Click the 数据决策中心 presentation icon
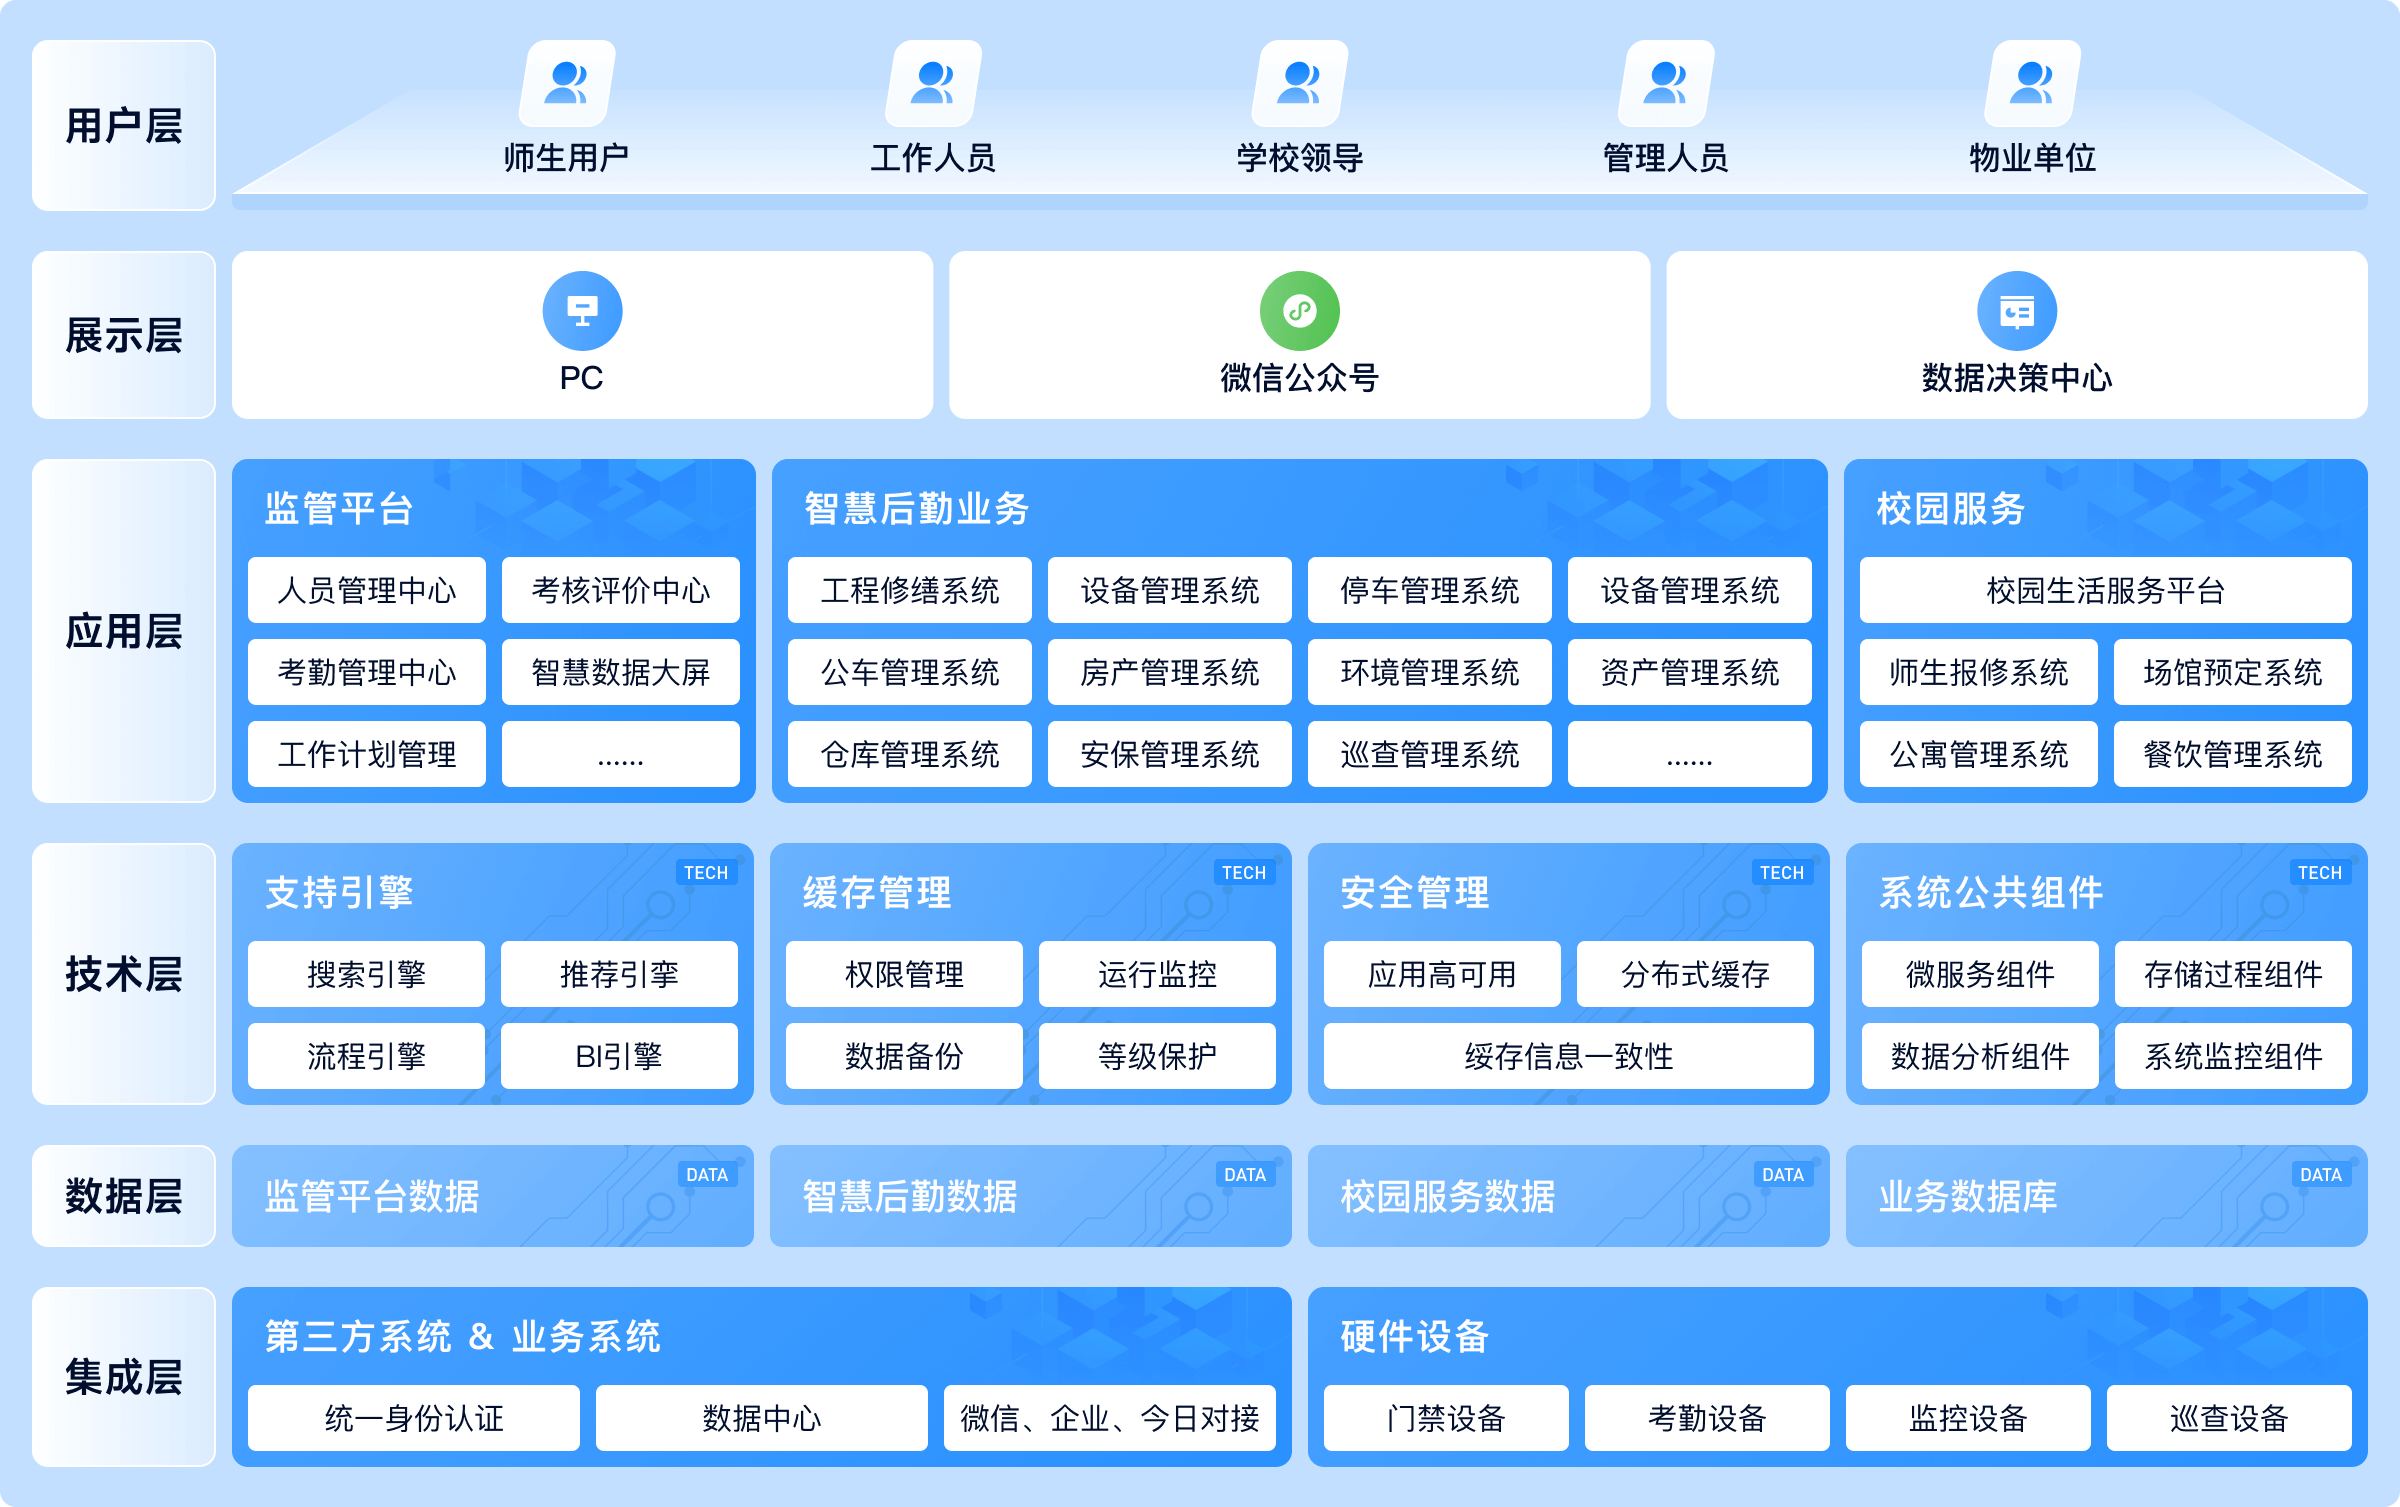The width and height of the screenshot is (2400, 1507). pyautogui.click(x=2016, y=311)
